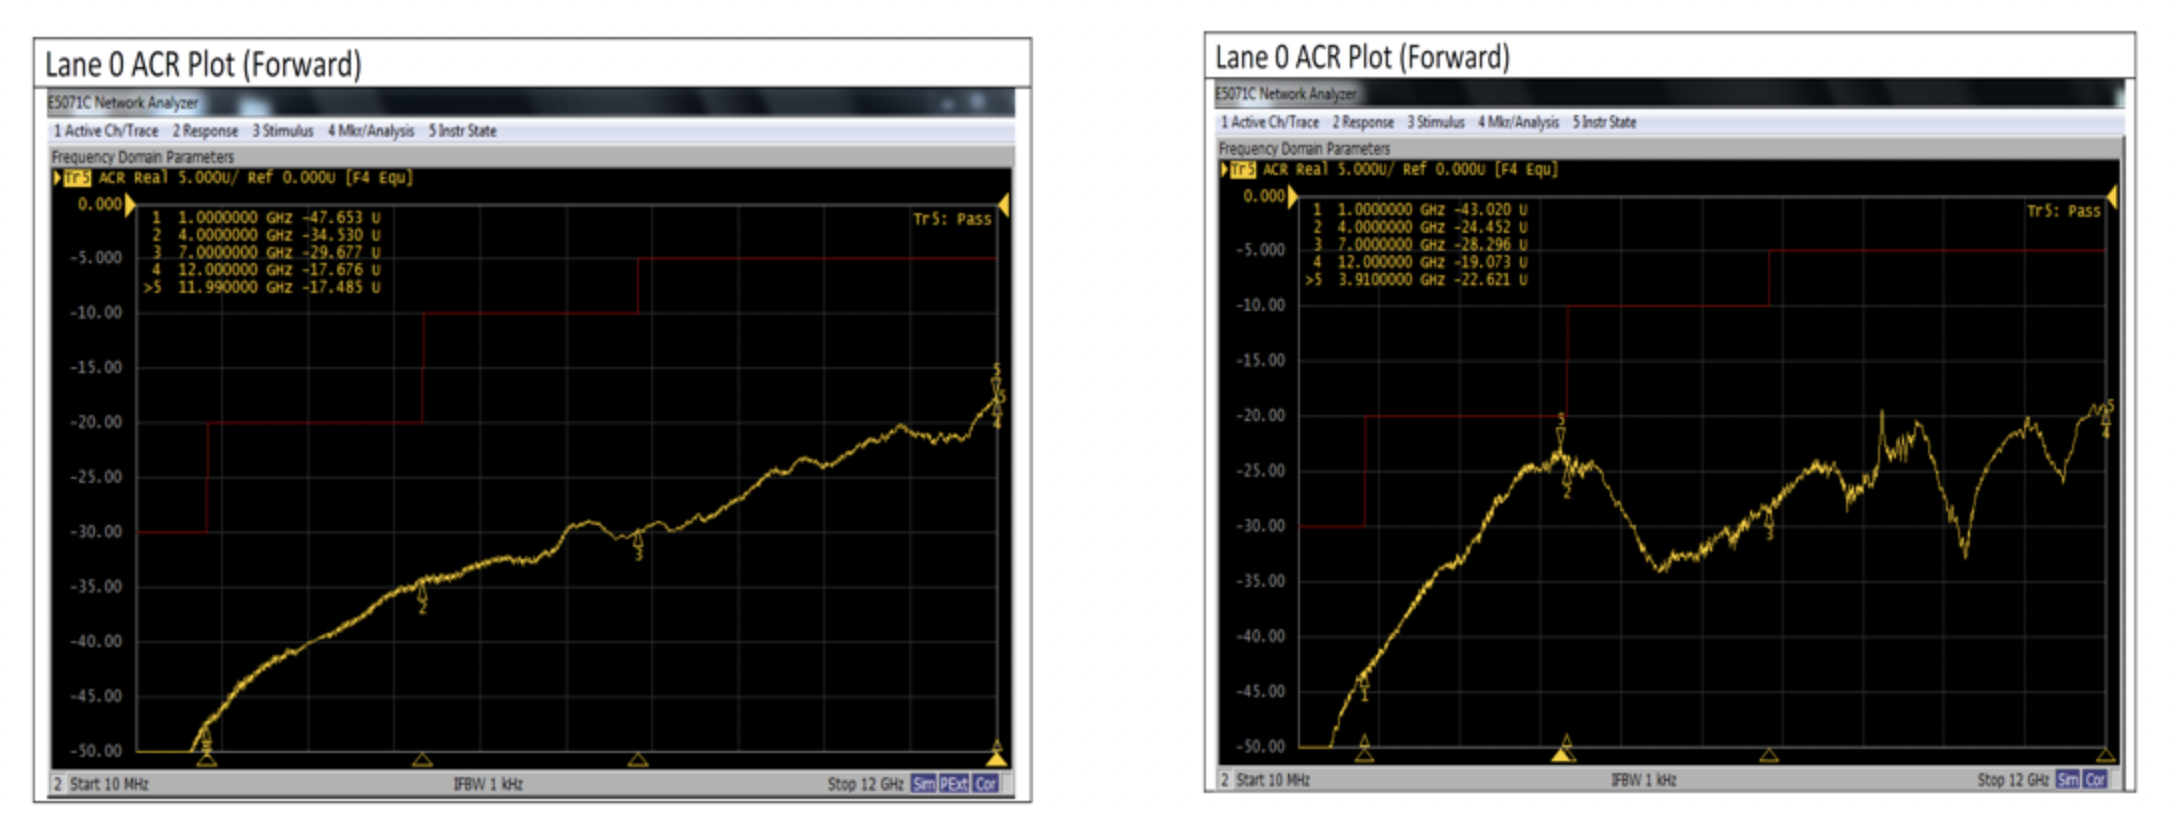2176x816 pixels.
Task: Click active marker readout '3.9100000 GHz -22.621 U'
Action: point(1433,279)
